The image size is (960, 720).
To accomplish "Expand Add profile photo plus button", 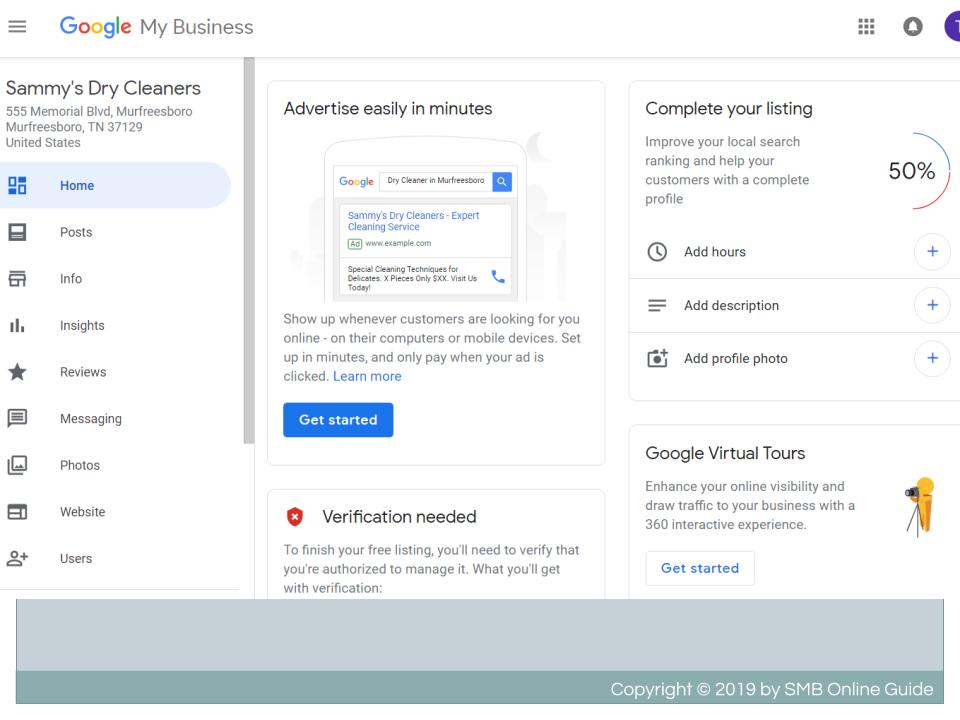I will pyautogui.click(x=931, y=358).
